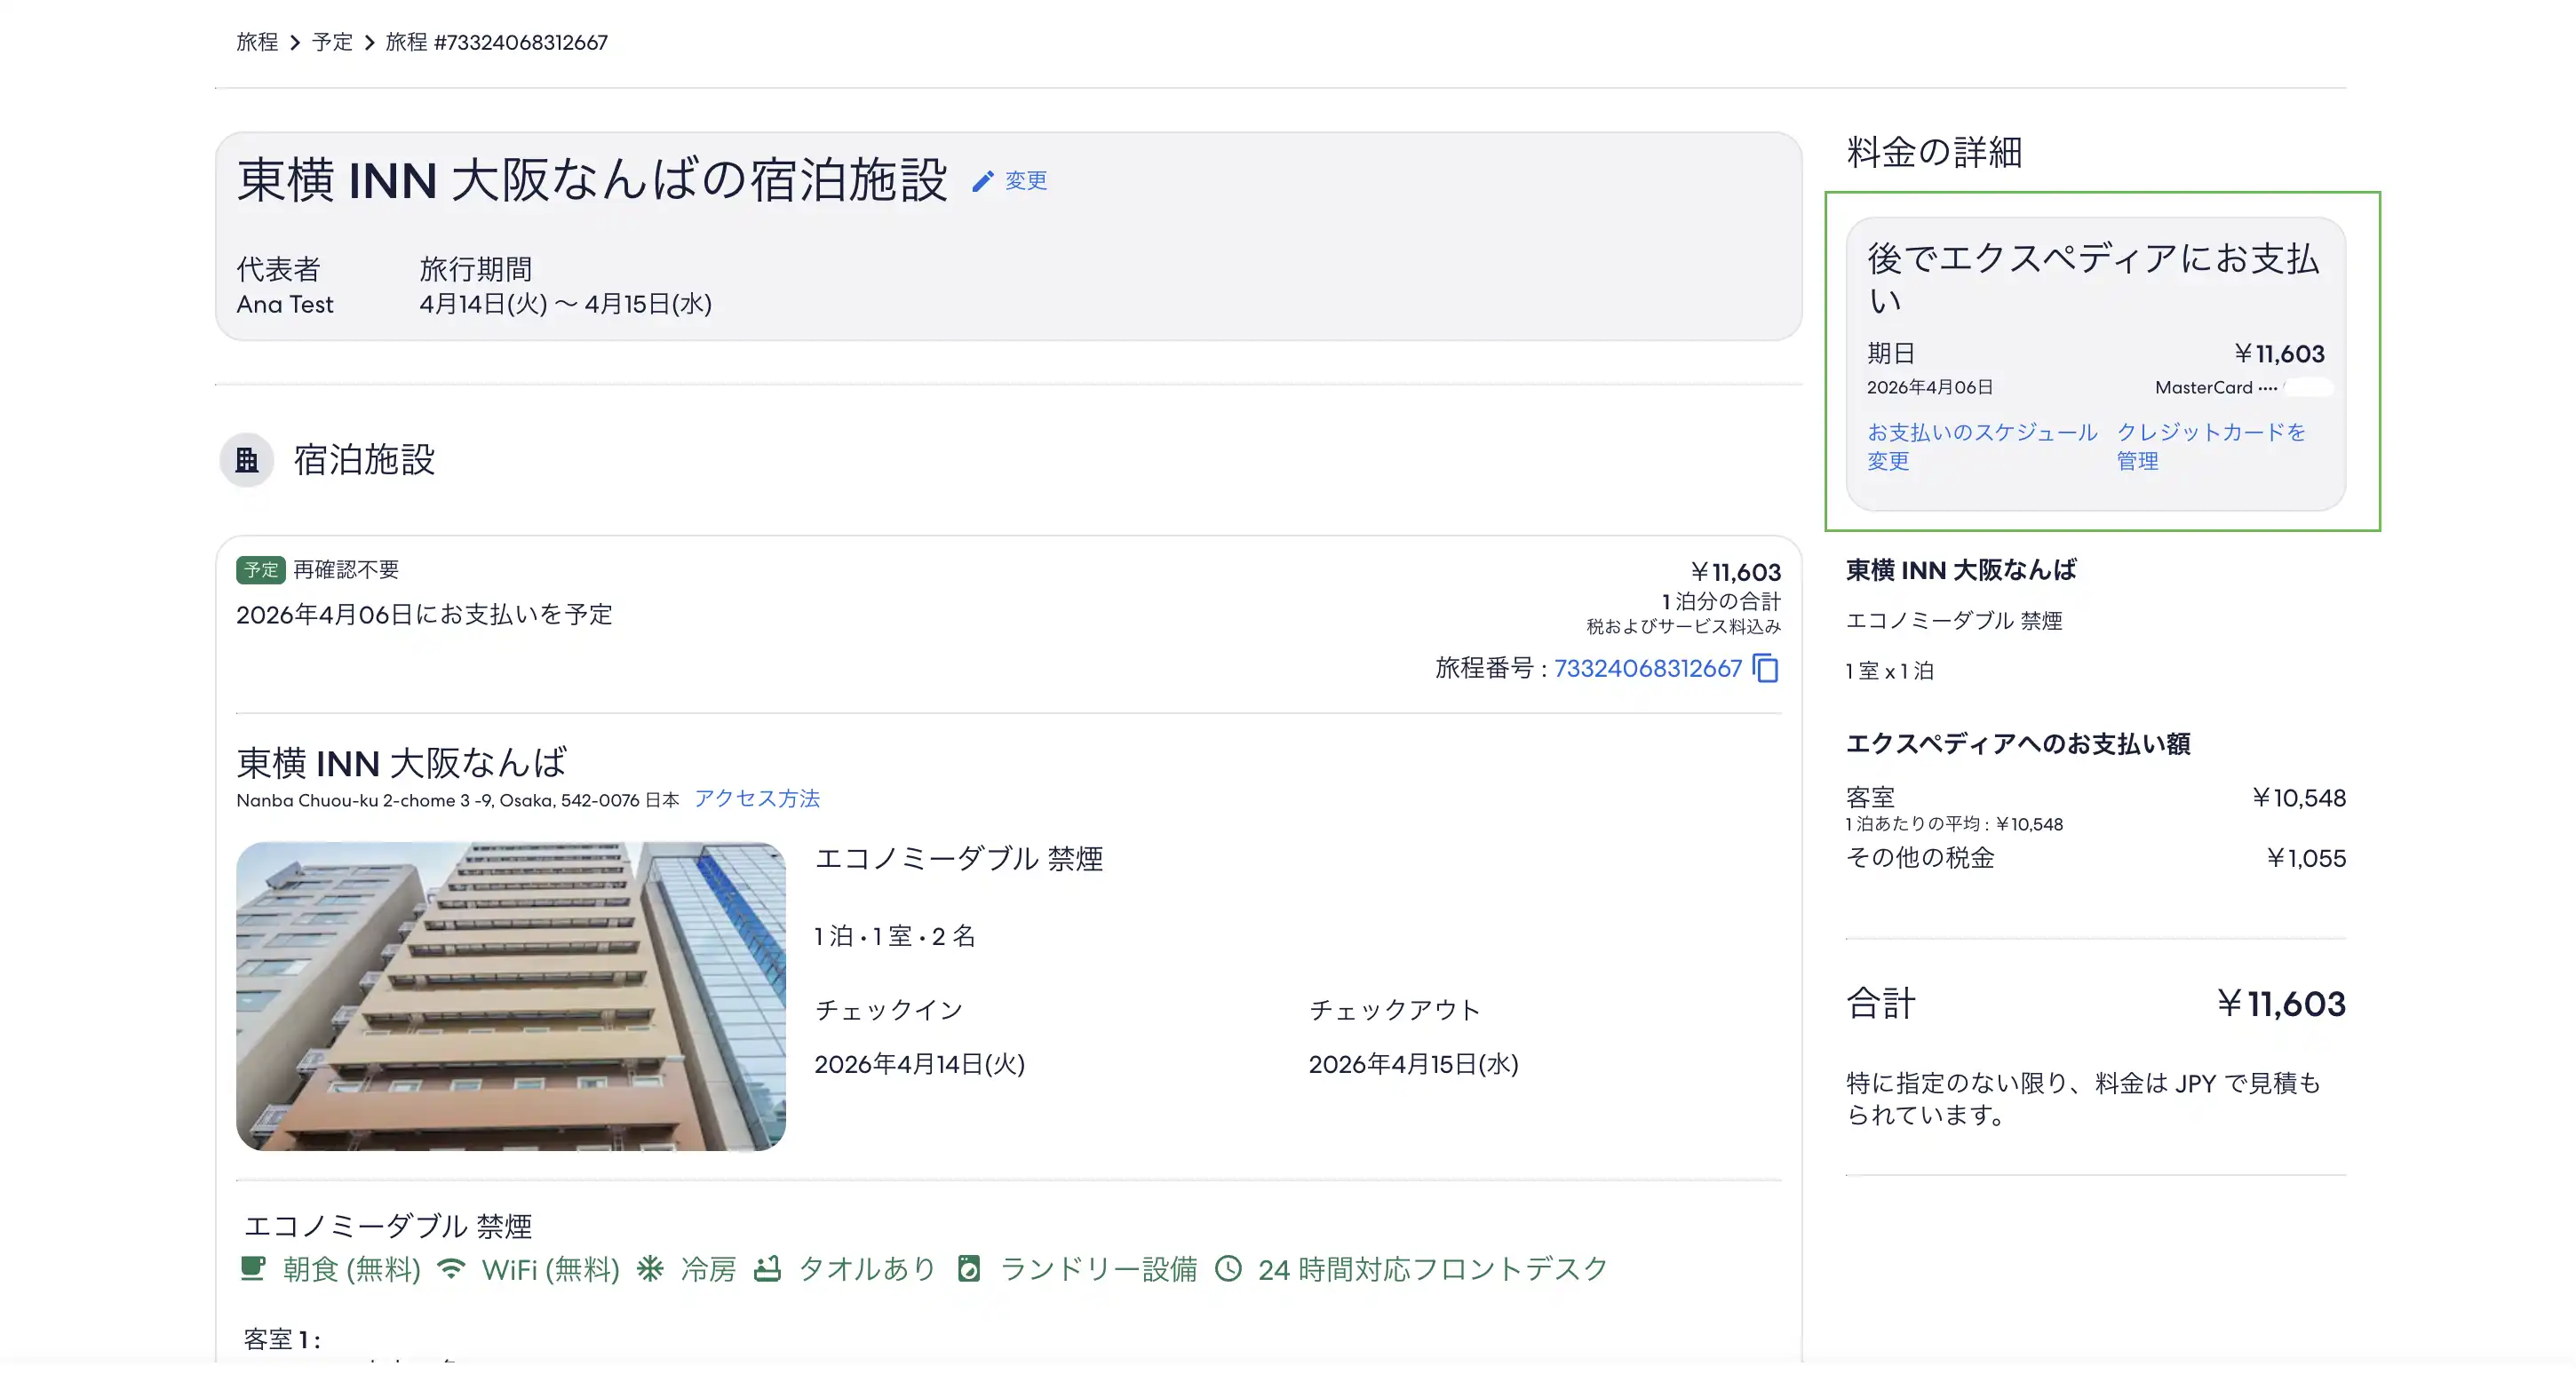Select the WiFi amenity icon
This screenshot has width=2576, height=1382.
(x=453, y=1268)
